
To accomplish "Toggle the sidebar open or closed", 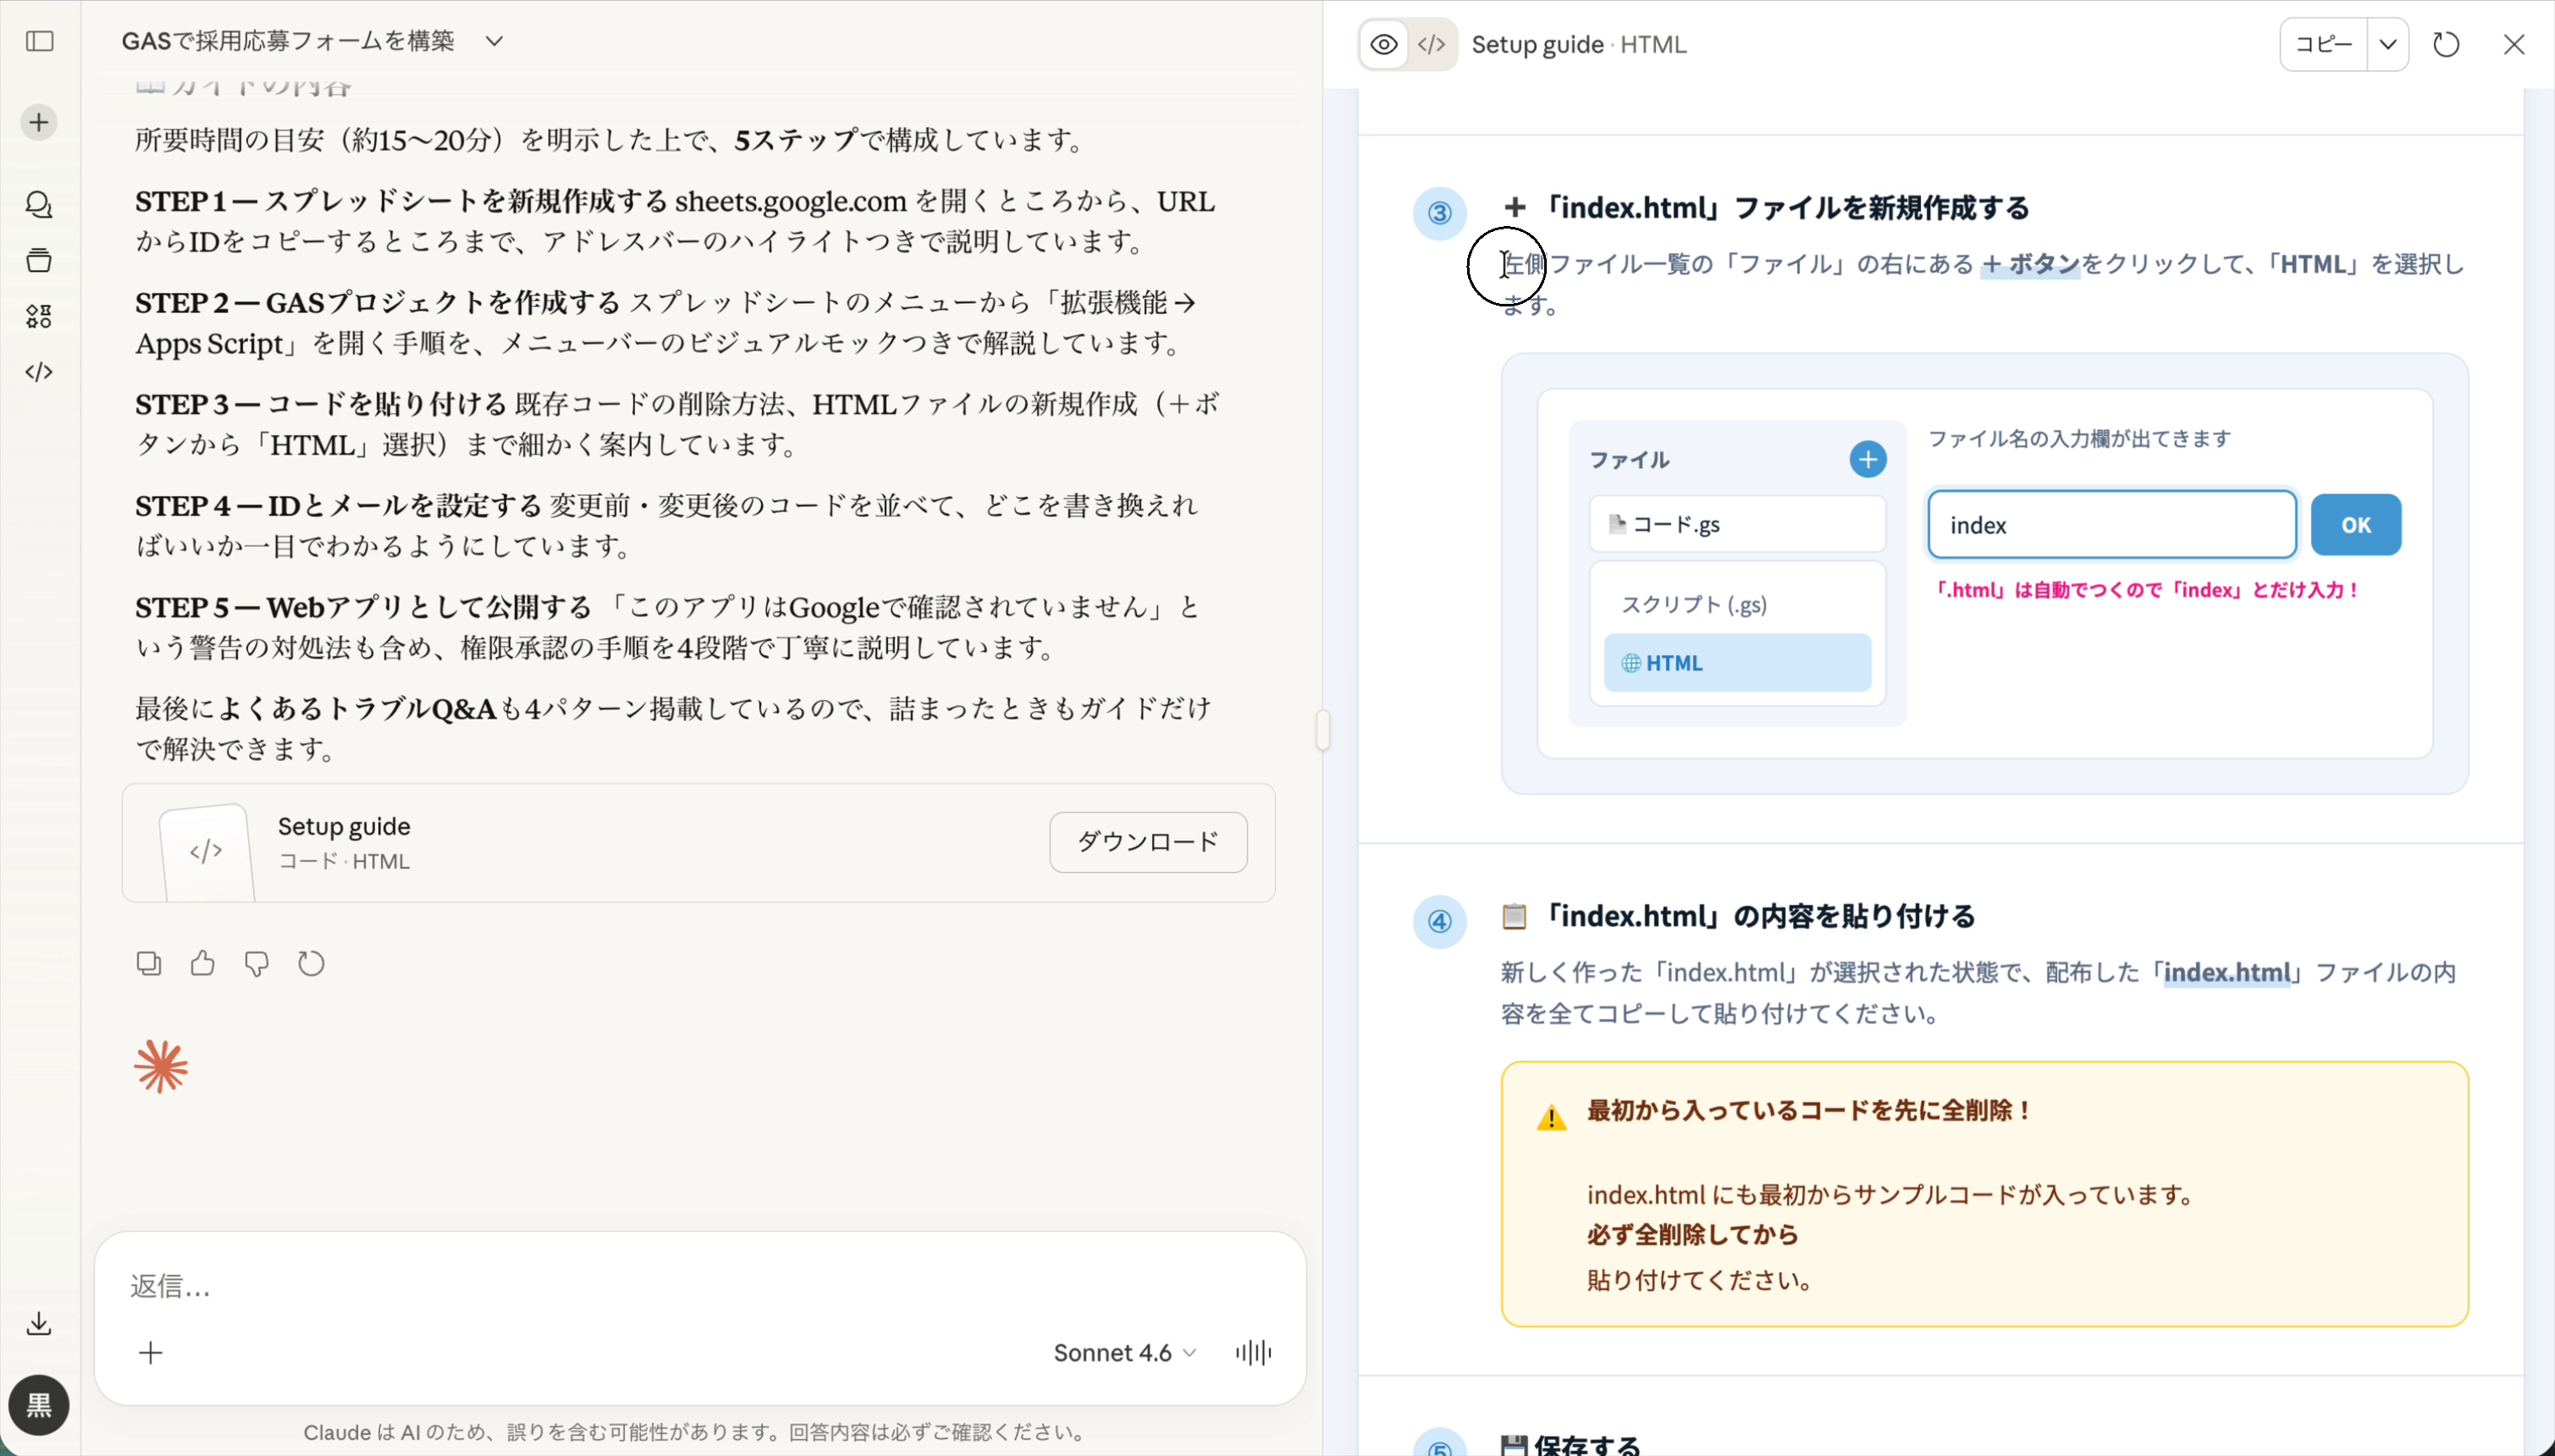I will (38, 41).
